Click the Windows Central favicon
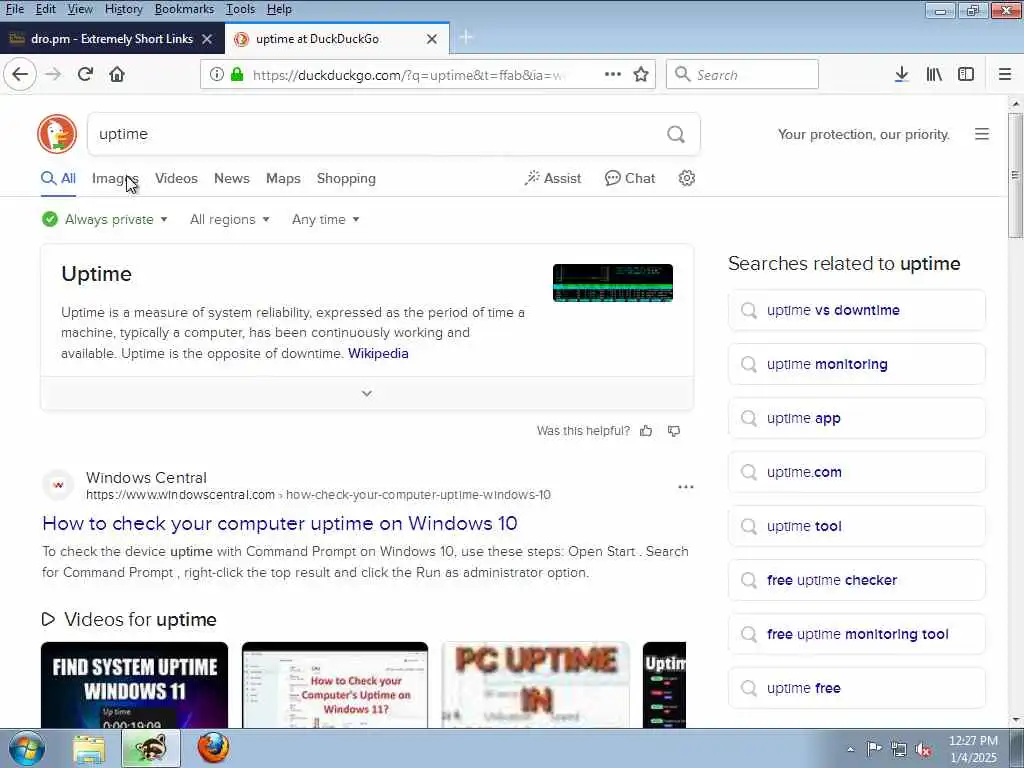Viewport: 1024px width, 768px height. coord(58,485)
